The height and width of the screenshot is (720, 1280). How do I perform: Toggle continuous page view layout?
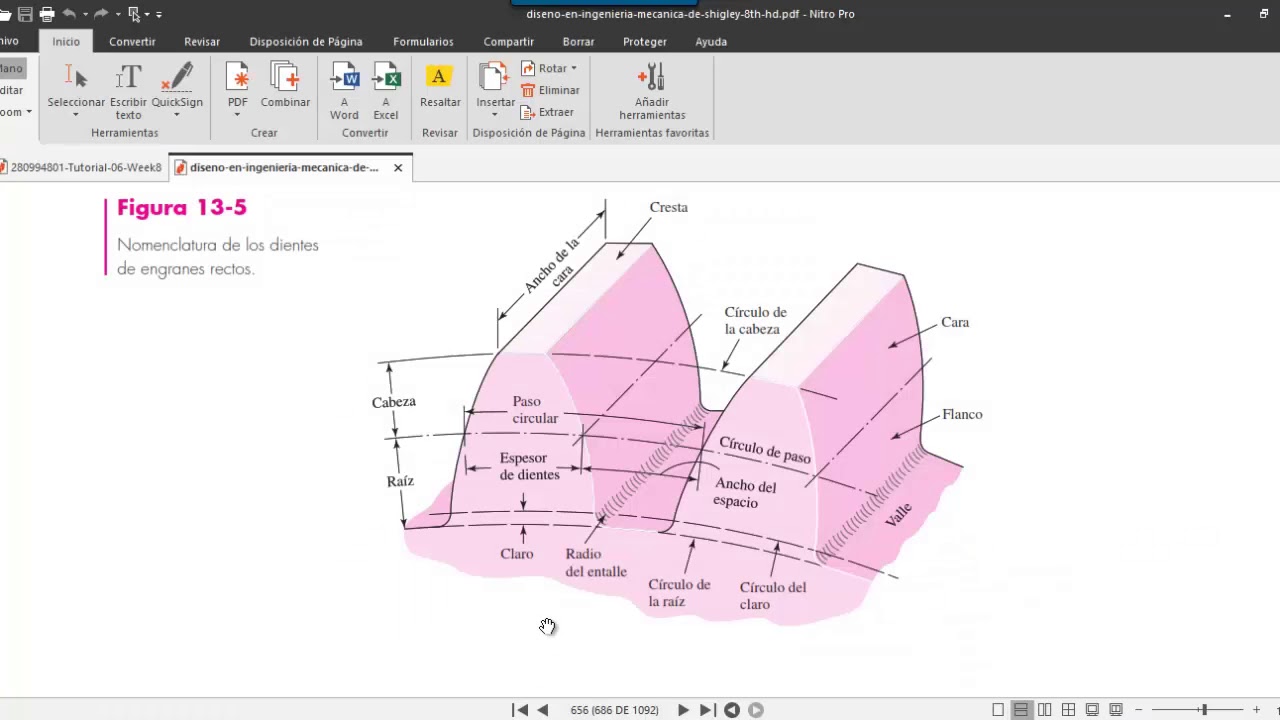[1021, 710]
